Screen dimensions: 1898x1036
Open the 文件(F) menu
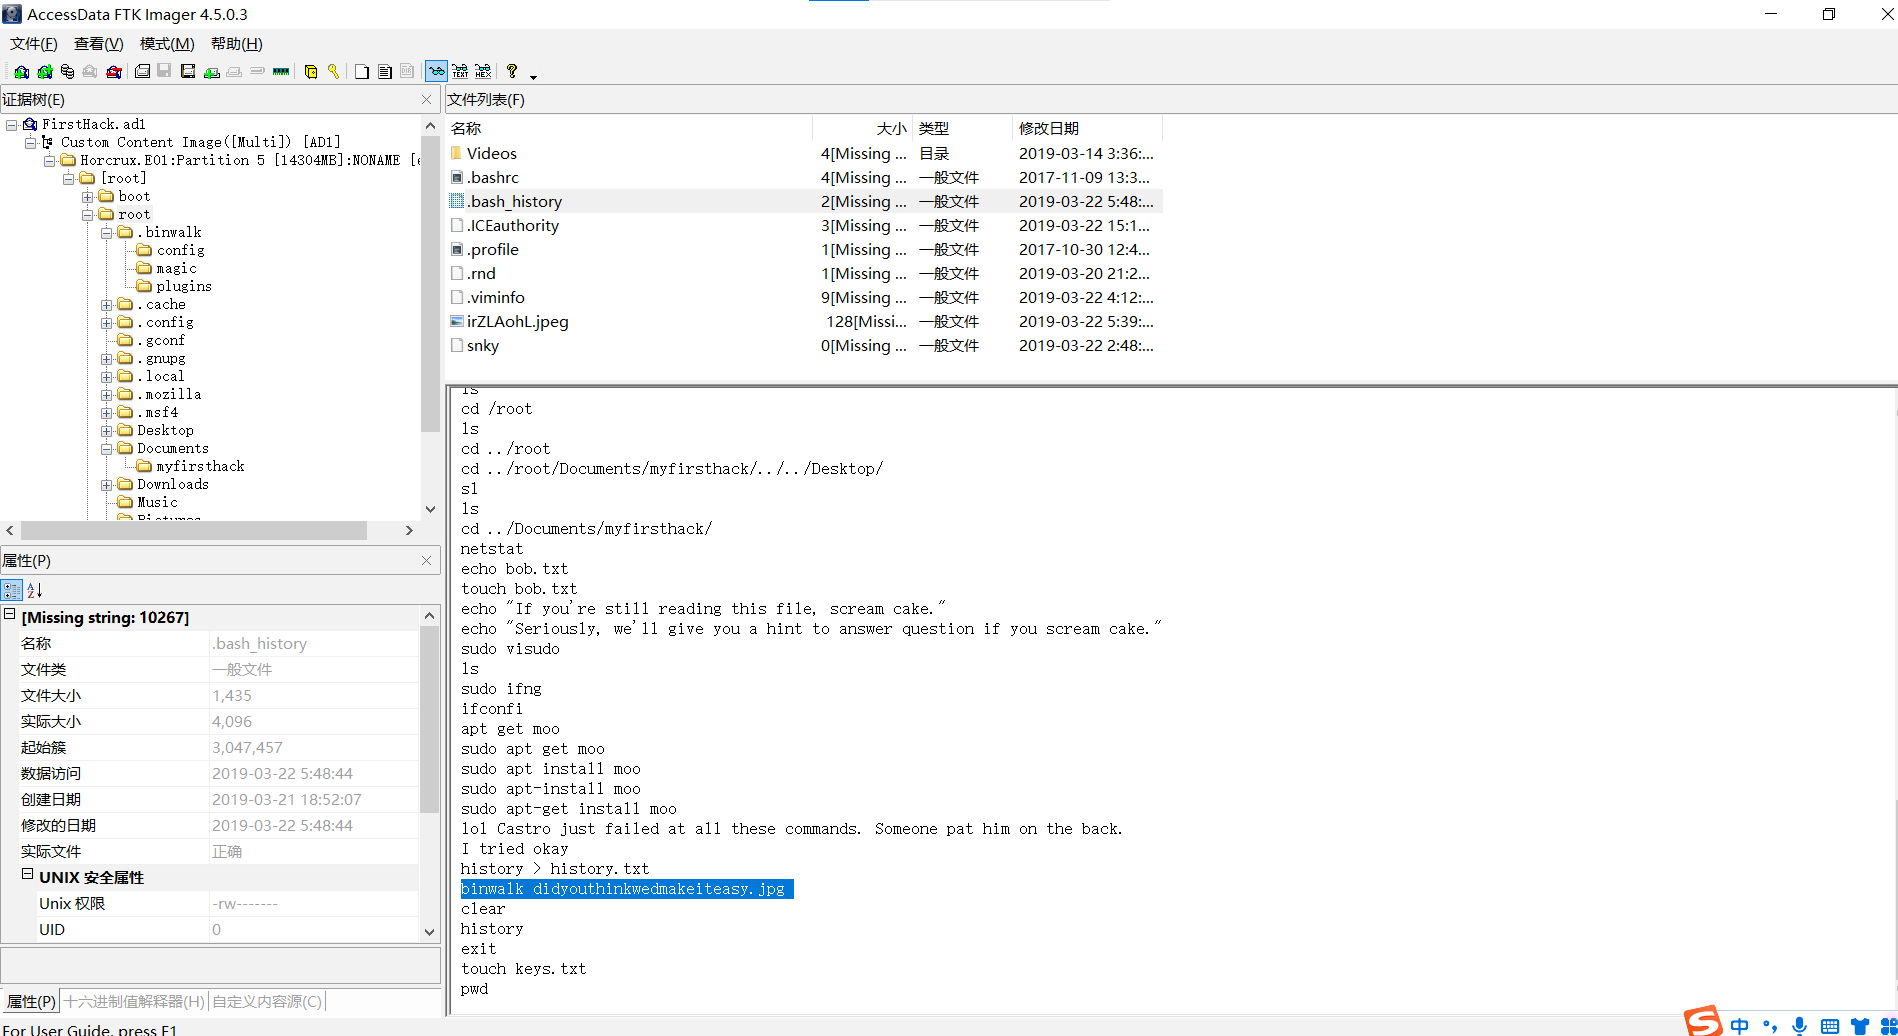pyautogui.click(x=34, y=44)
